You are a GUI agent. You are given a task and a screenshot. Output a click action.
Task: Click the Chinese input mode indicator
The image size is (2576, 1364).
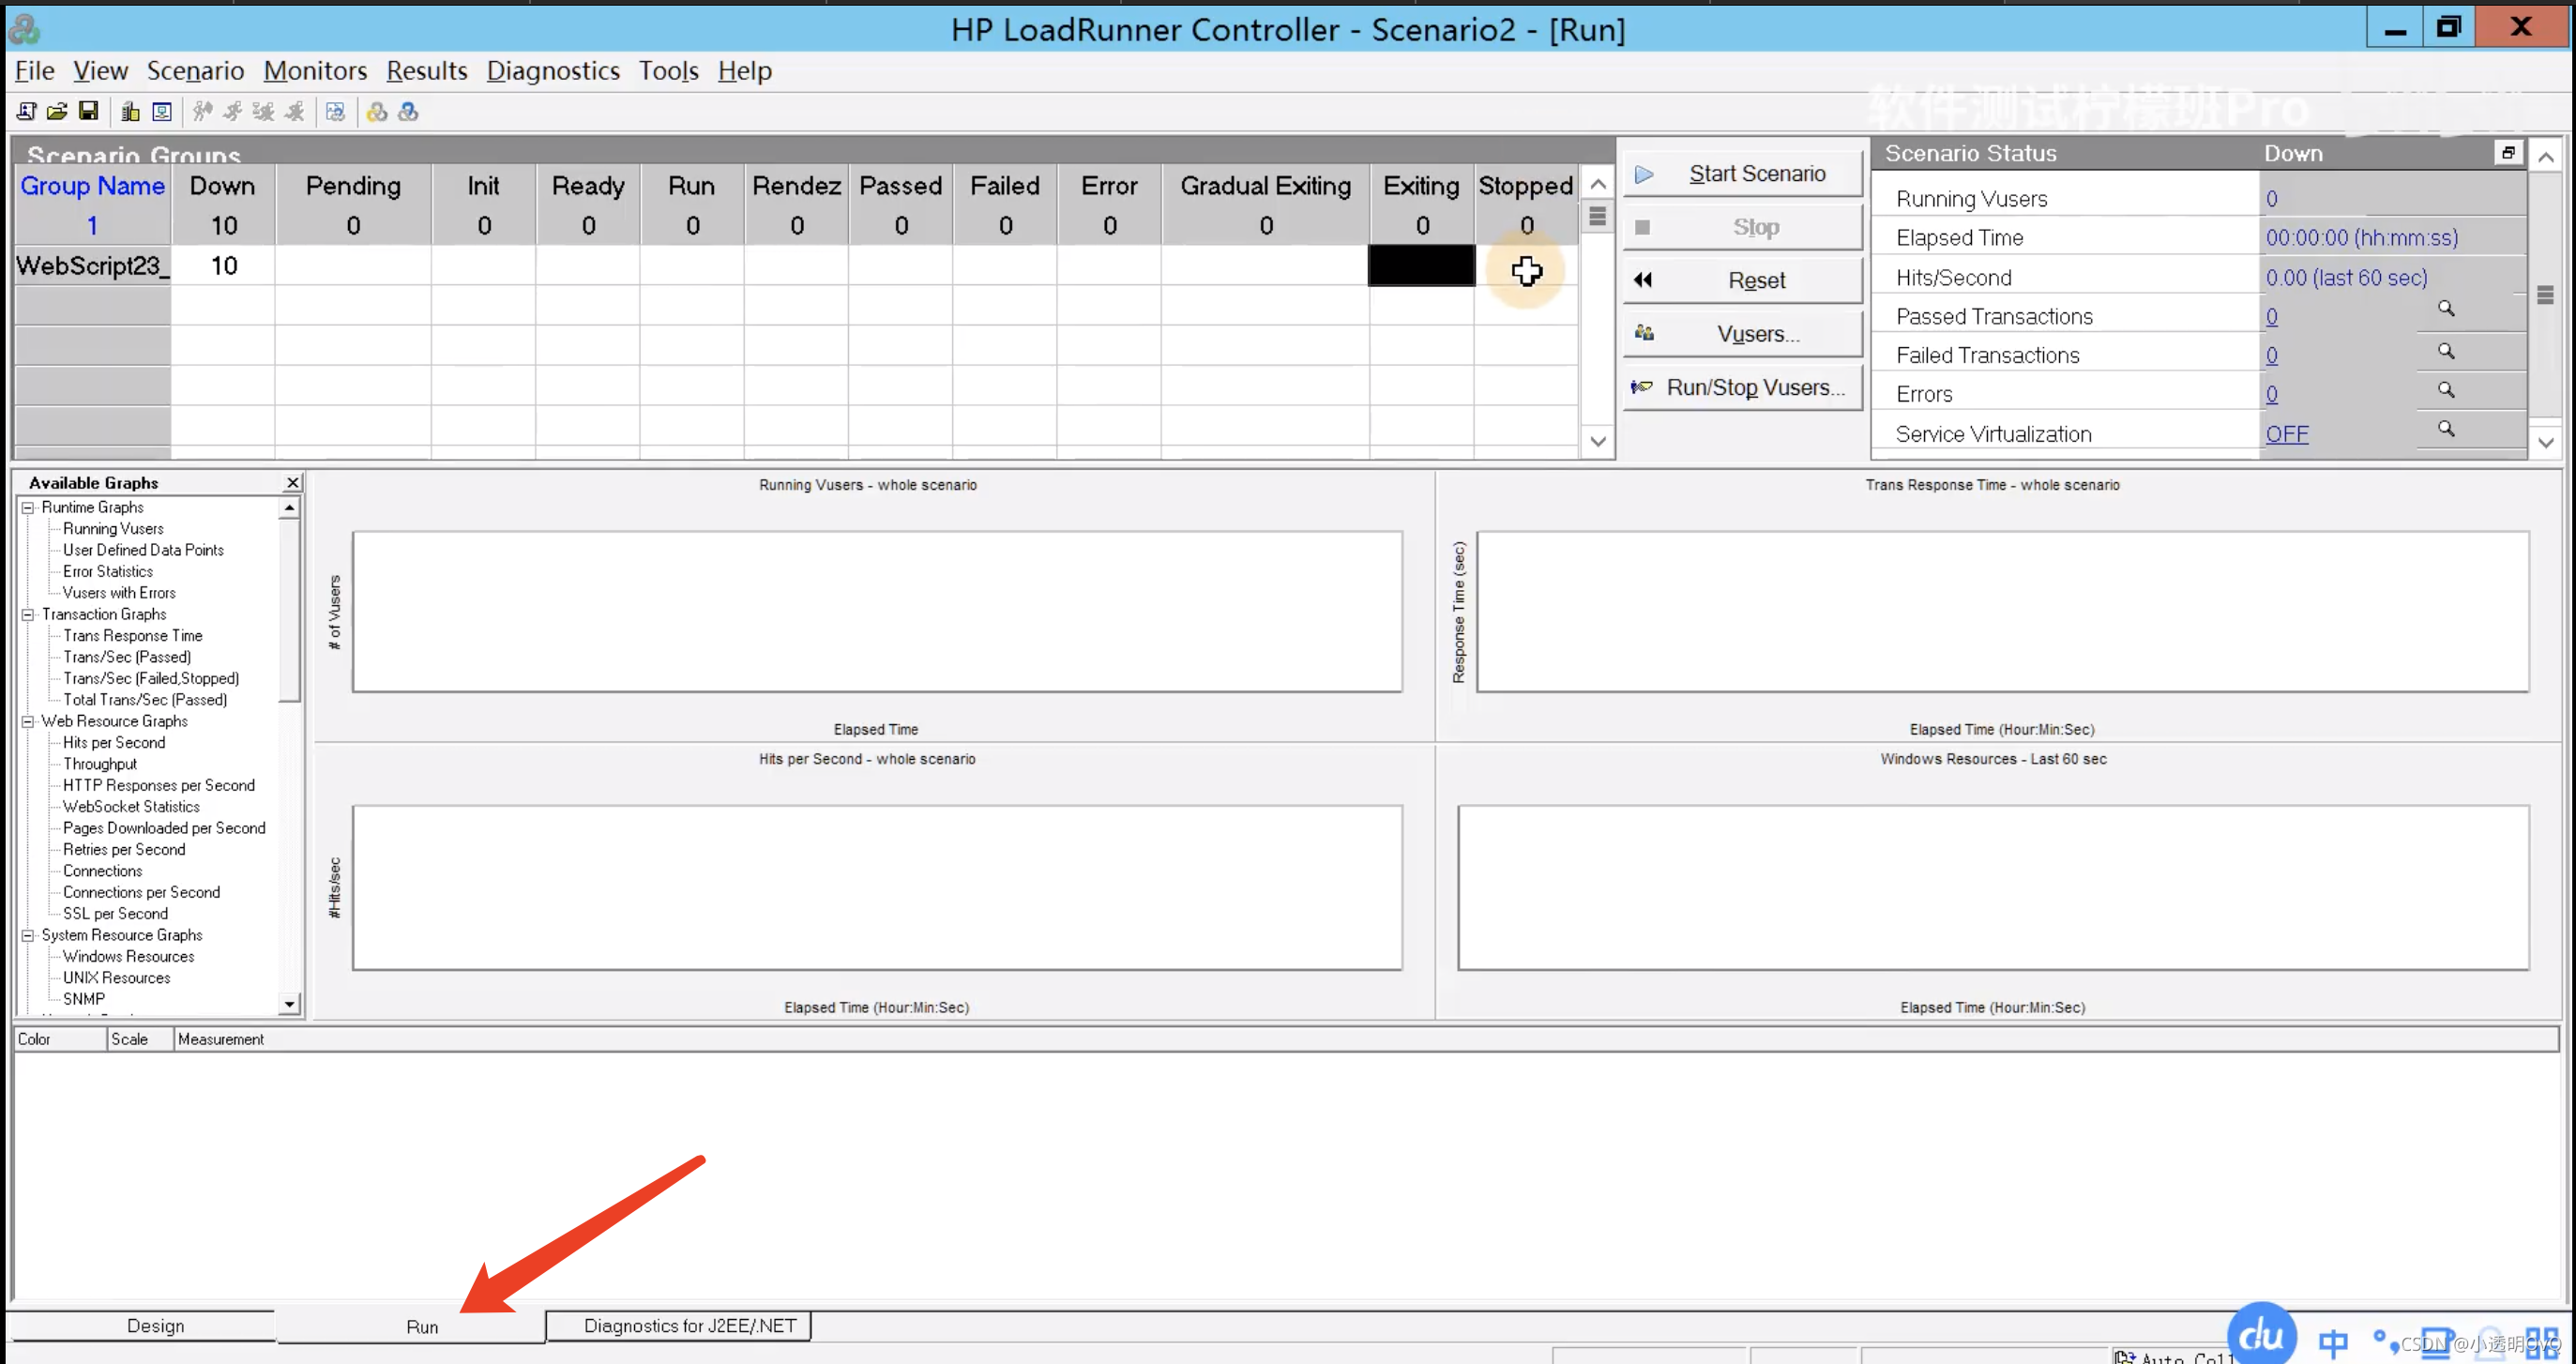[x=2332, y=1342]
